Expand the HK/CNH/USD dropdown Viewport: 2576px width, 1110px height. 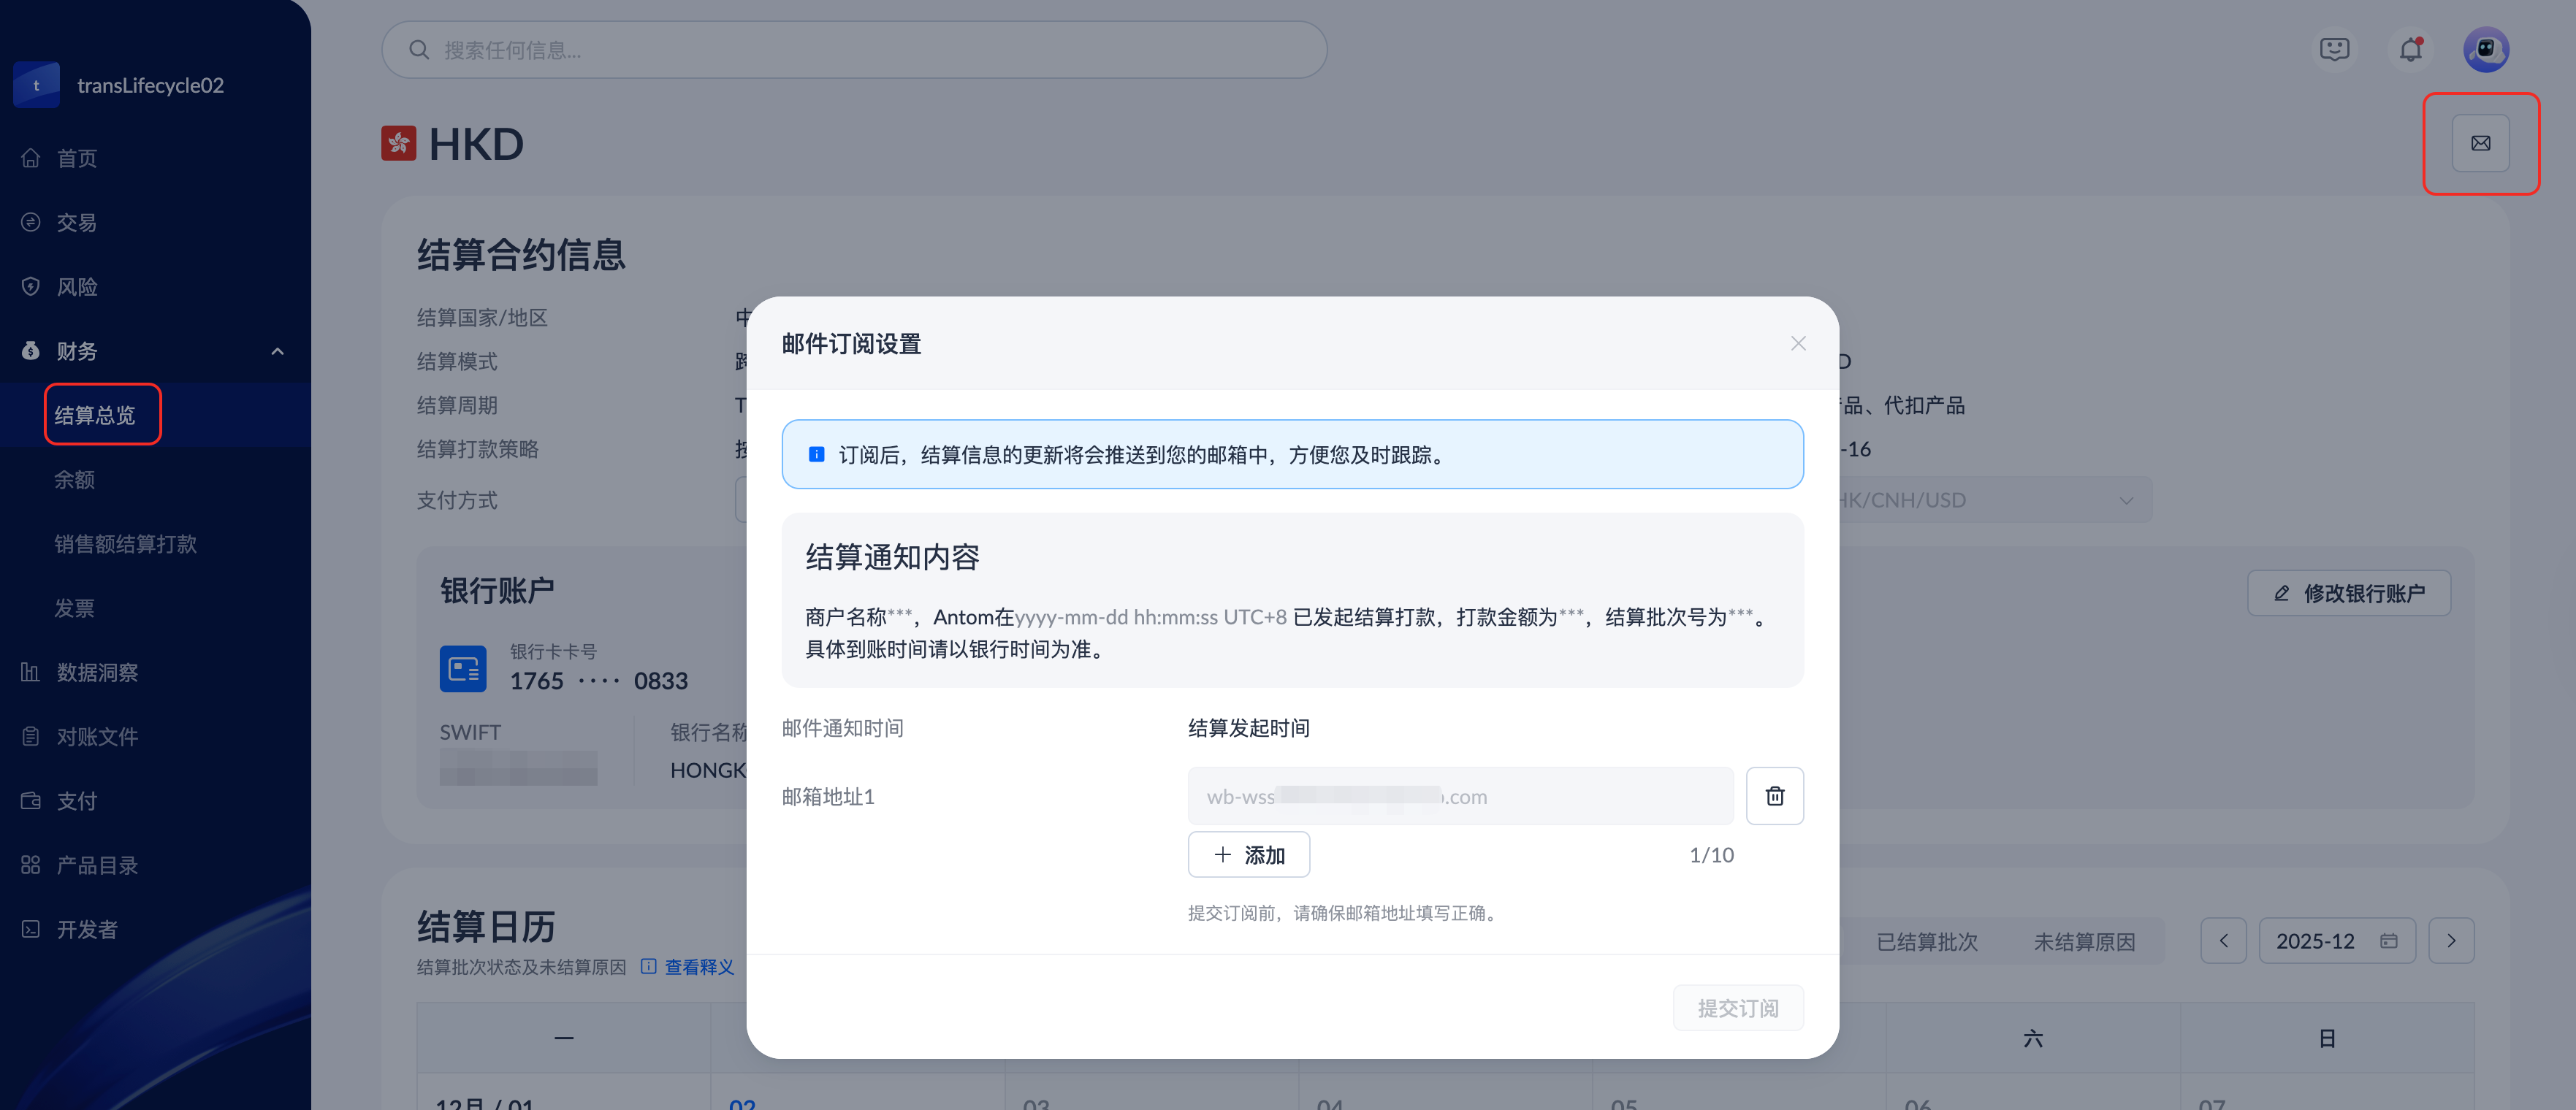[2126, 500]
